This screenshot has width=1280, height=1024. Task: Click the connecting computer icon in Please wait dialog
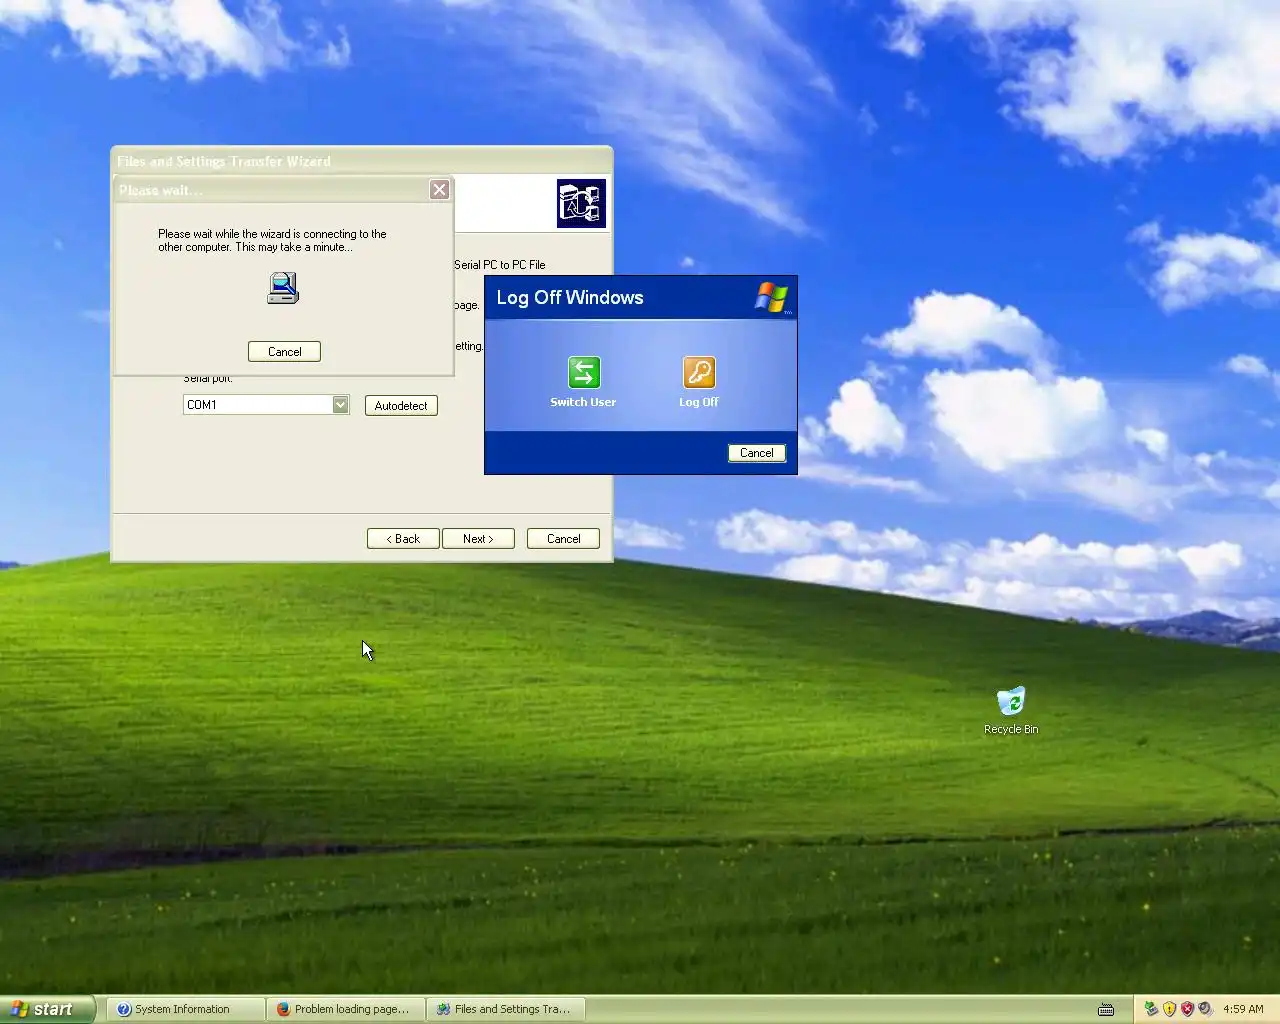pos(283,288)
